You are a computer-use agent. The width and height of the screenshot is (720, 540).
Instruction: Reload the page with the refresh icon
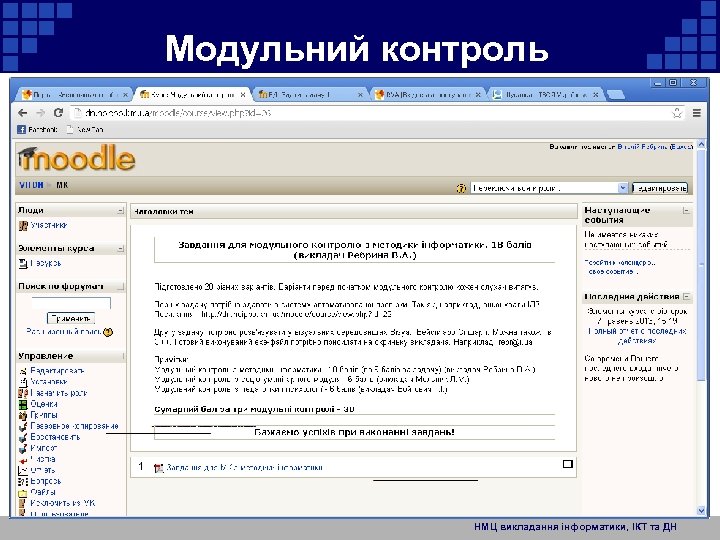(58, 112)
